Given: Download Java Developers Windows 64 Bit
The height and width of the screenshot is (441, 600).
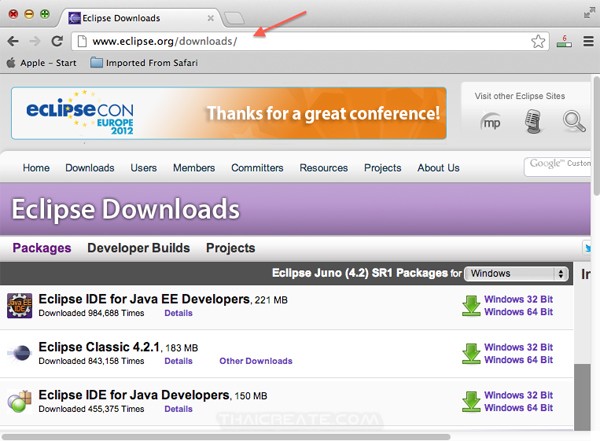Looking at the screenshot, I should (518, 407).
